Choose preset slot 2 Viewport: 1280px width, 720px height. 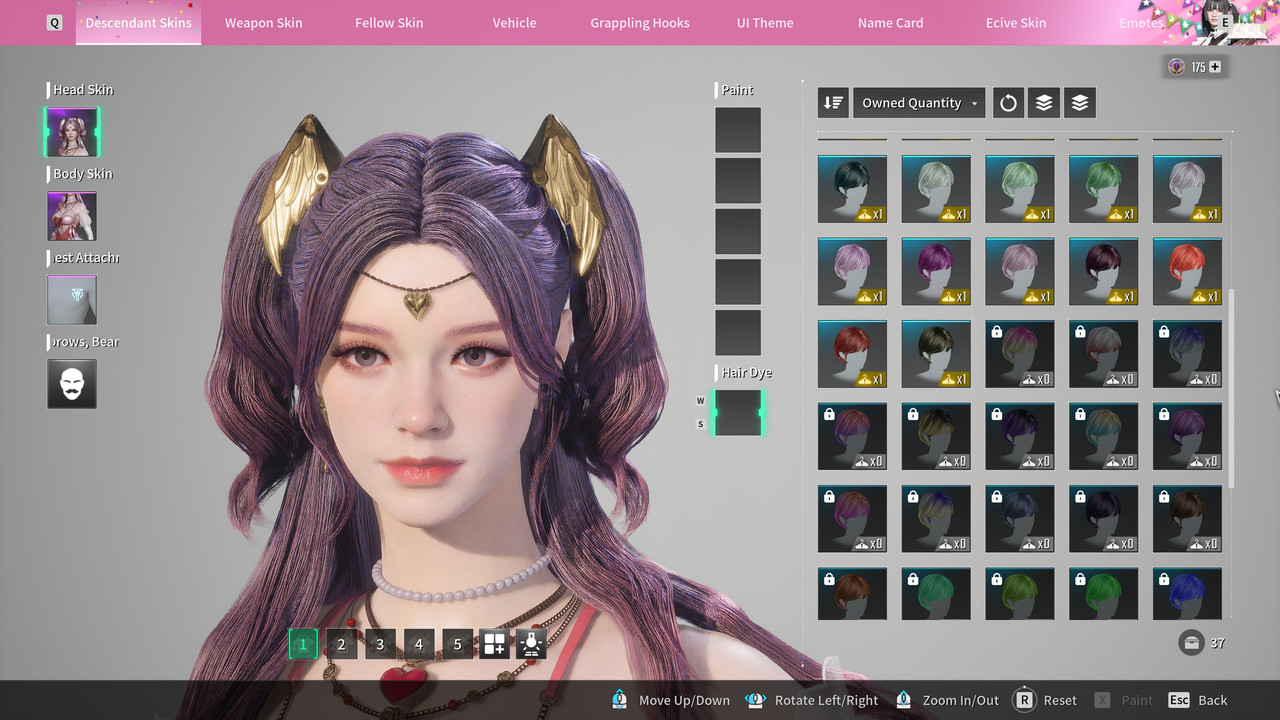[341, 644]
